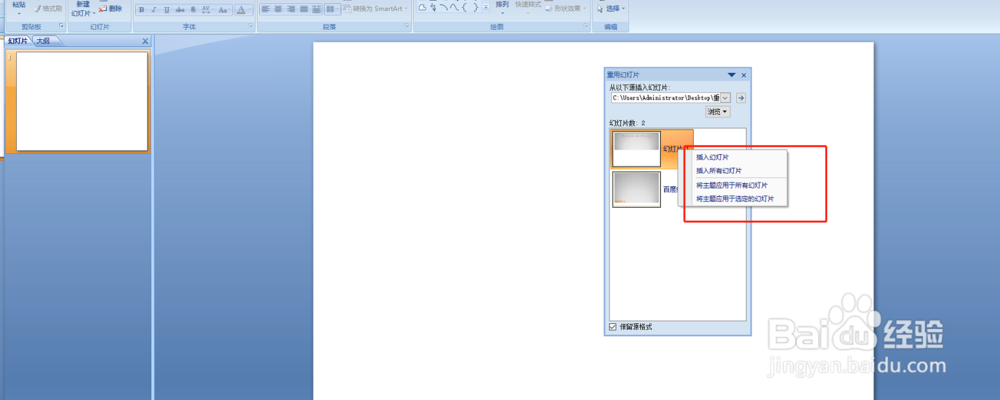Open the Font dialog launcher
Viewport: 1000px width, 400px height.
pyautogui.click(x=250, y=26)
